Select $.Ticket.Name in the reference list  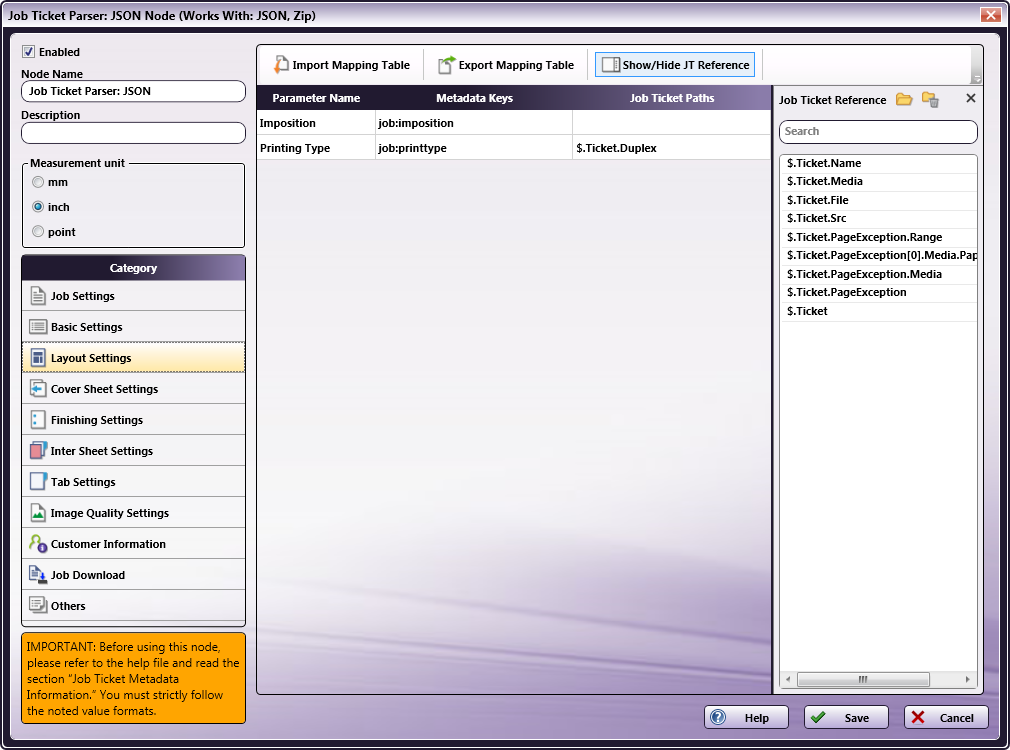pos(879,163)
